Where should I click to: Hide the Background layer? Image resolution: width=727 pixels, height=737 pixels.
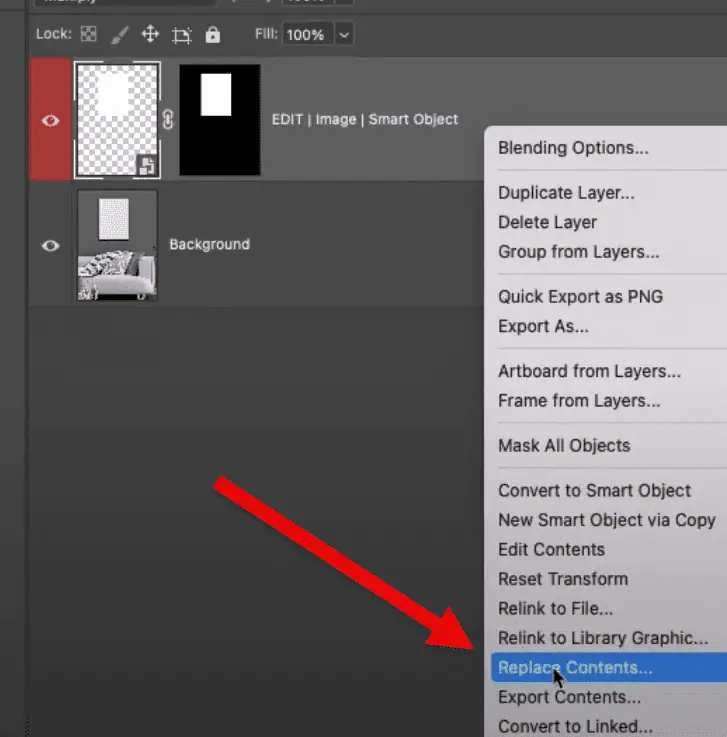pyautogui.click(x=50, y=245)
